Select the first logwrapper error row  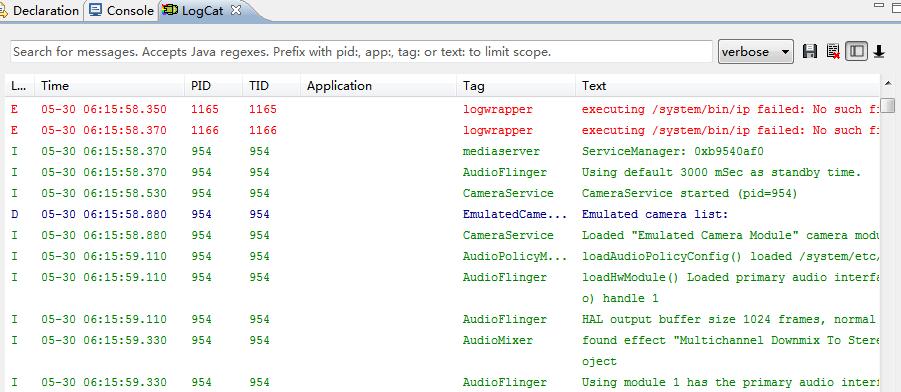click(442, 109)
